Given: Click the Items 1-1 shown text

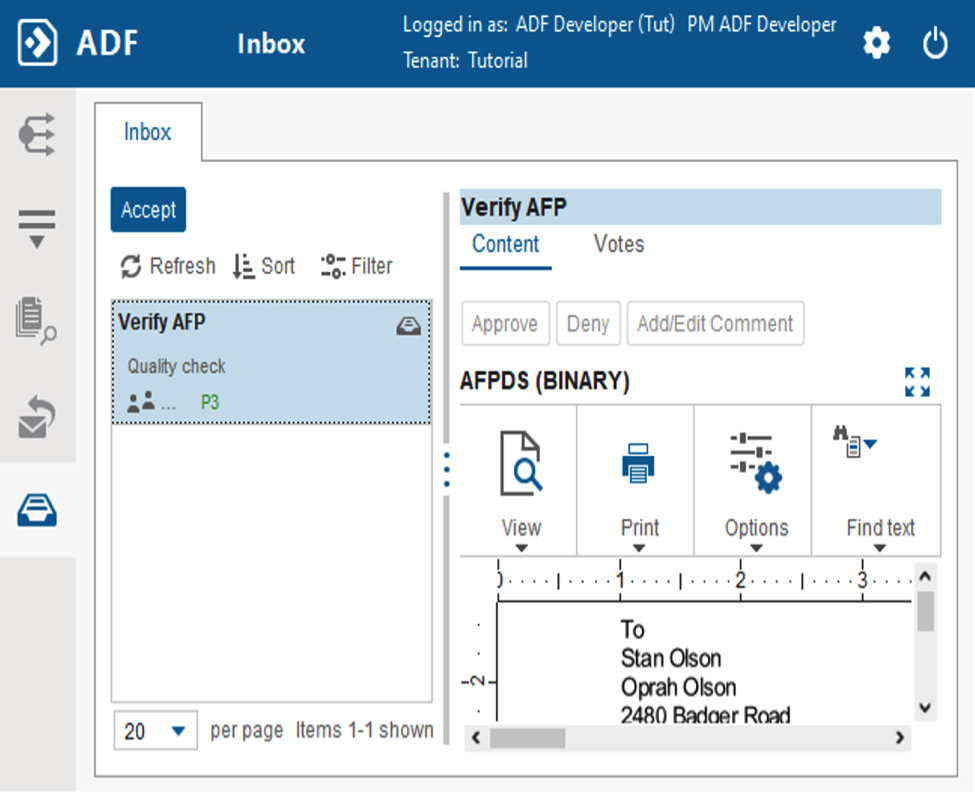Looking at the screenshot, I should (x=364, y=730).
